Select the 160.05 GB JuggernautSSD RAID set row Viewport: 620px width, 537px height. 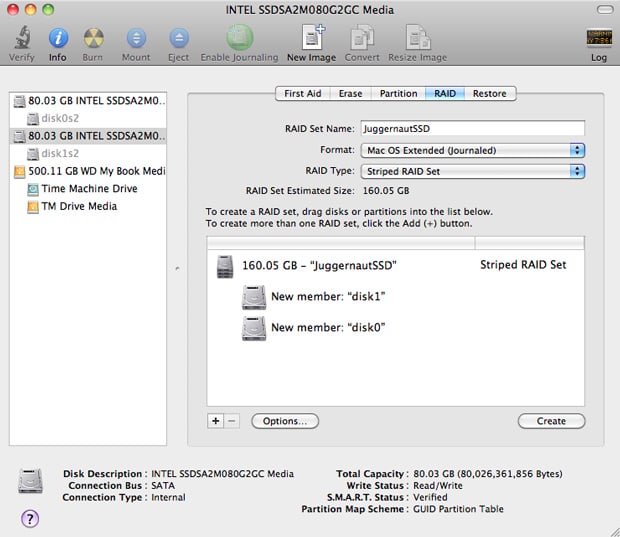point(395,265)
